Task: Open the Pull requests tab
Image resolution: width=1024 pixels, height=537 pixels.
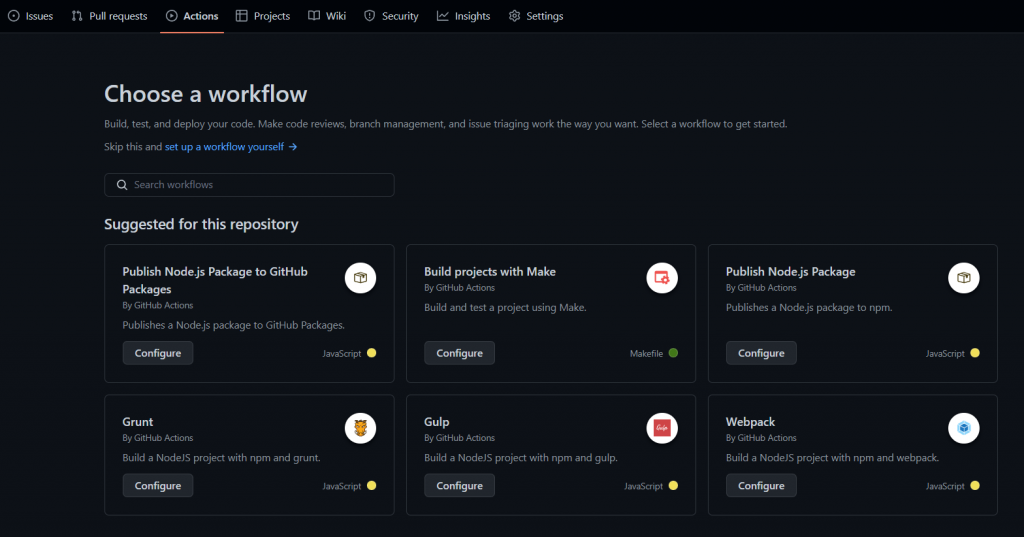Action: (x=109, y=16)
